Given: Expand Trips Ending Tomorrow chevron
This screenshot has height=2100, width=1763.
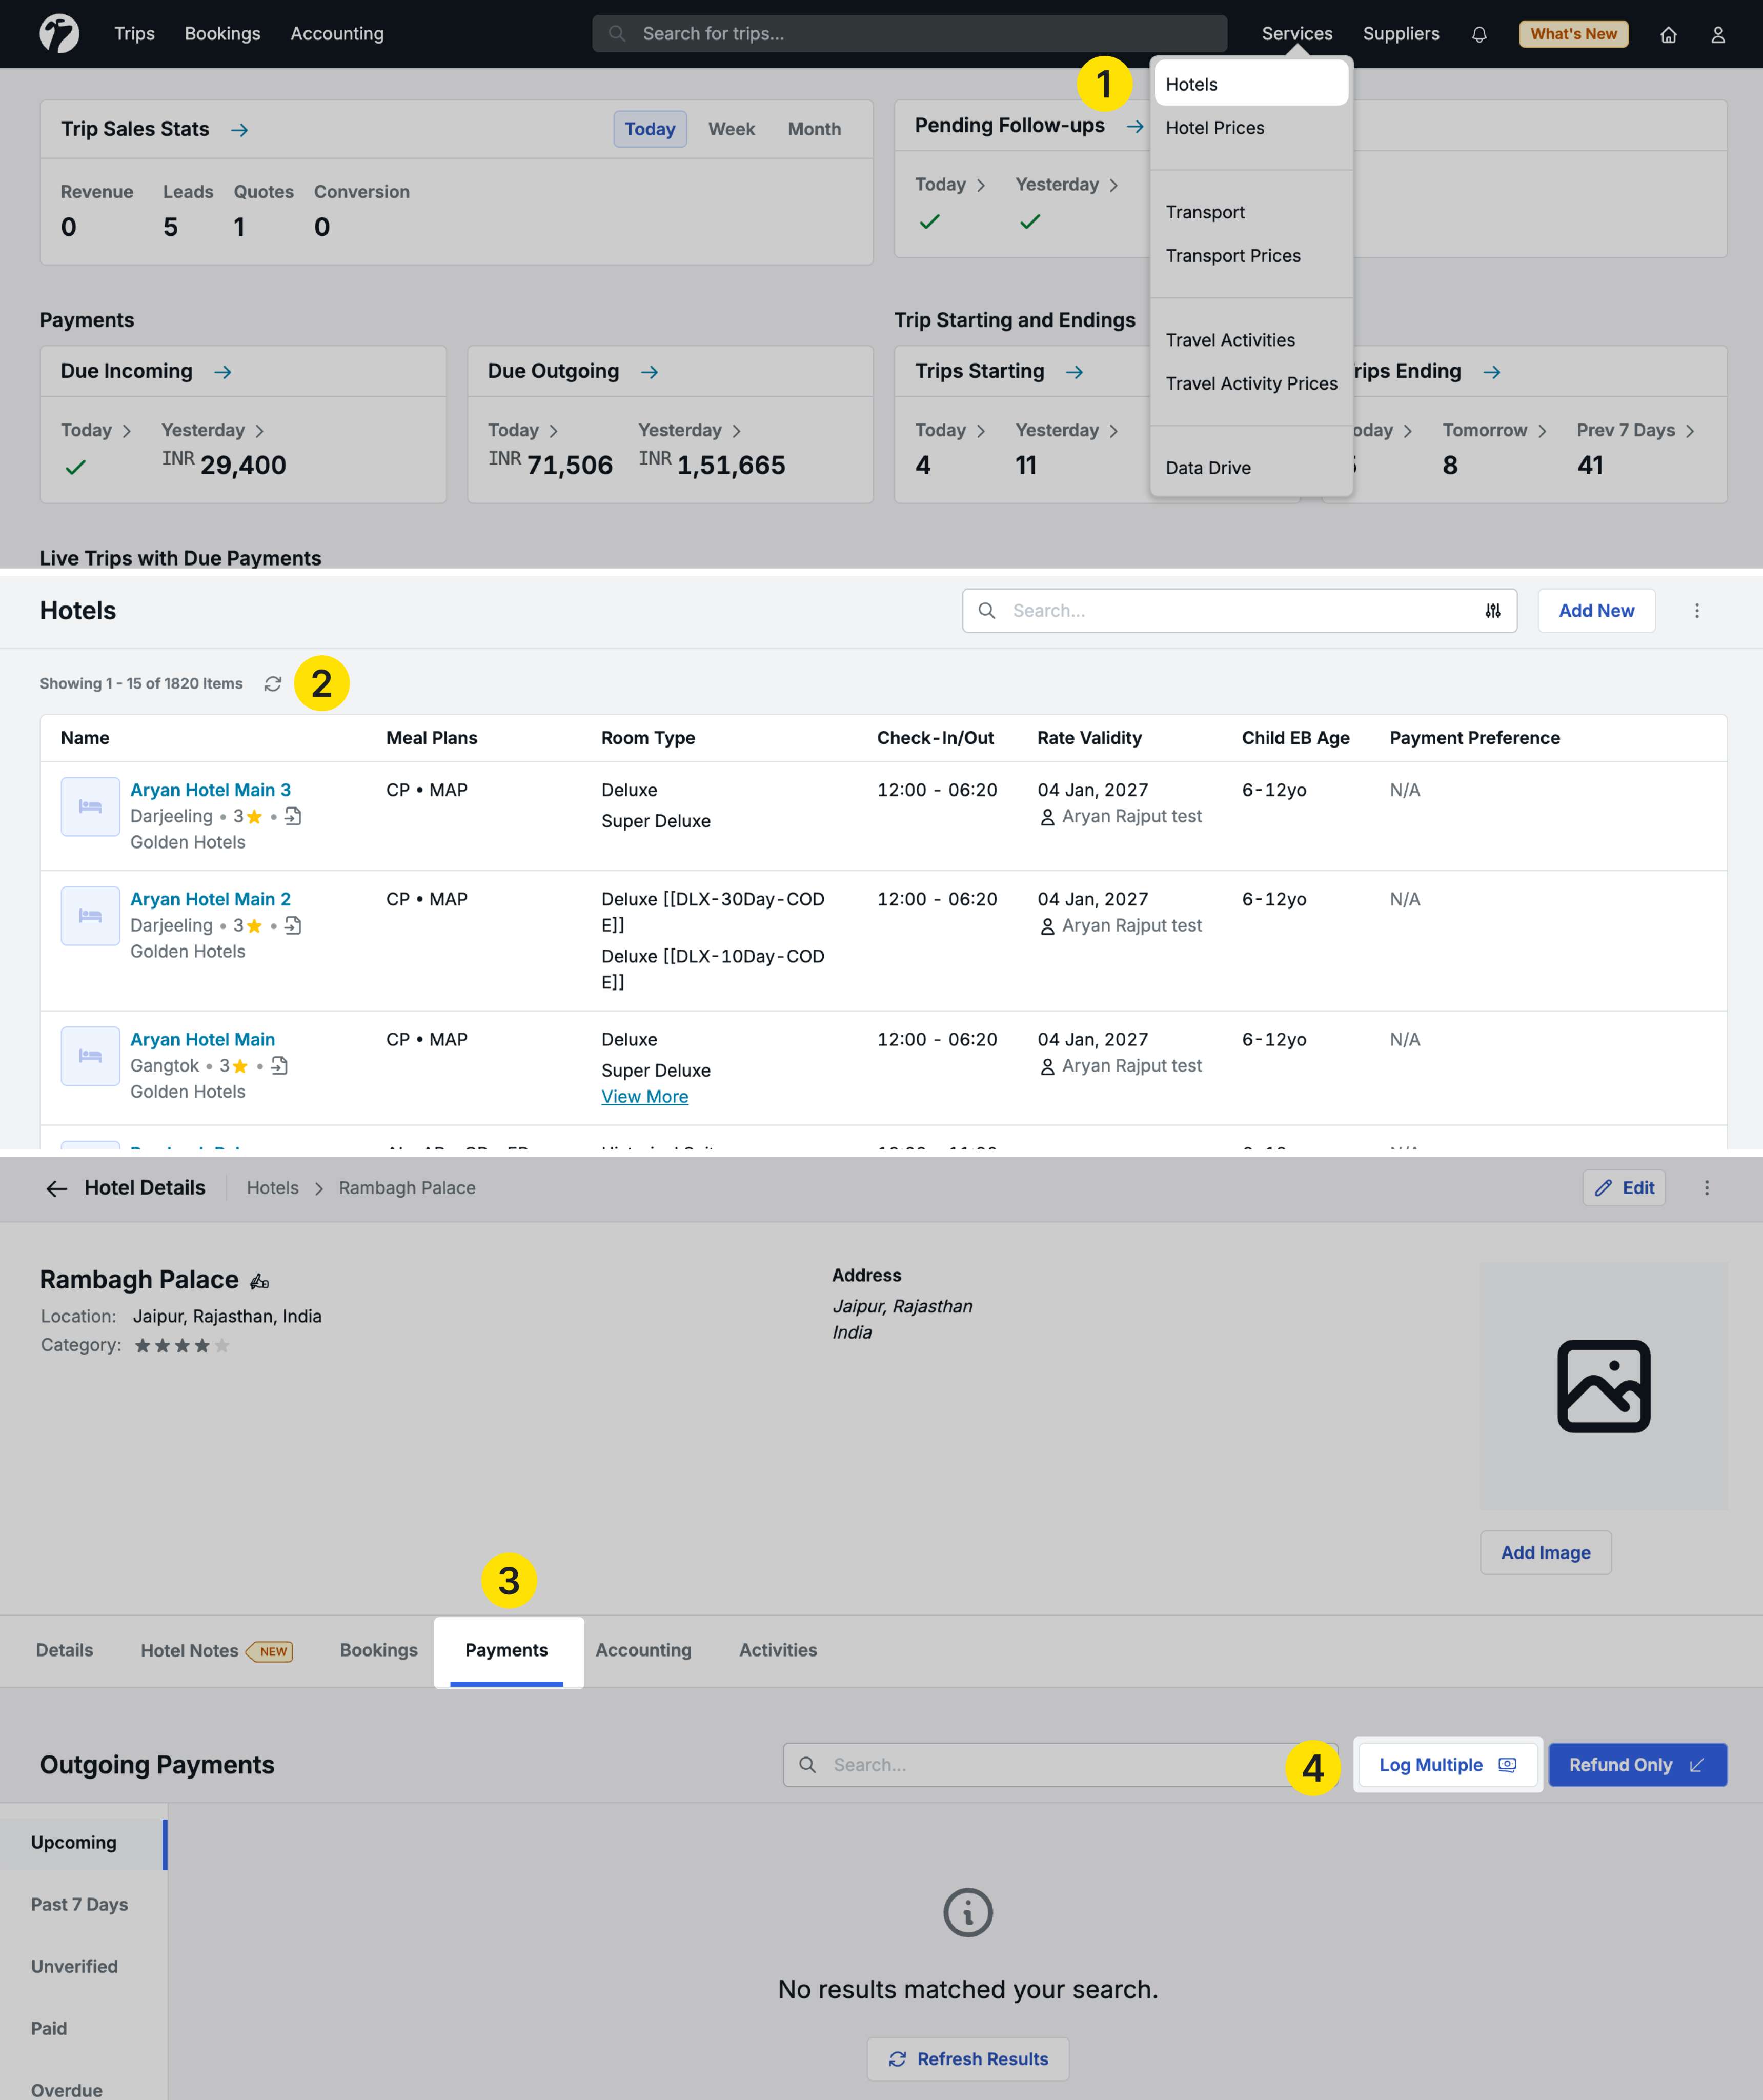Looking at the screenshot, I should click(1542, 431).
